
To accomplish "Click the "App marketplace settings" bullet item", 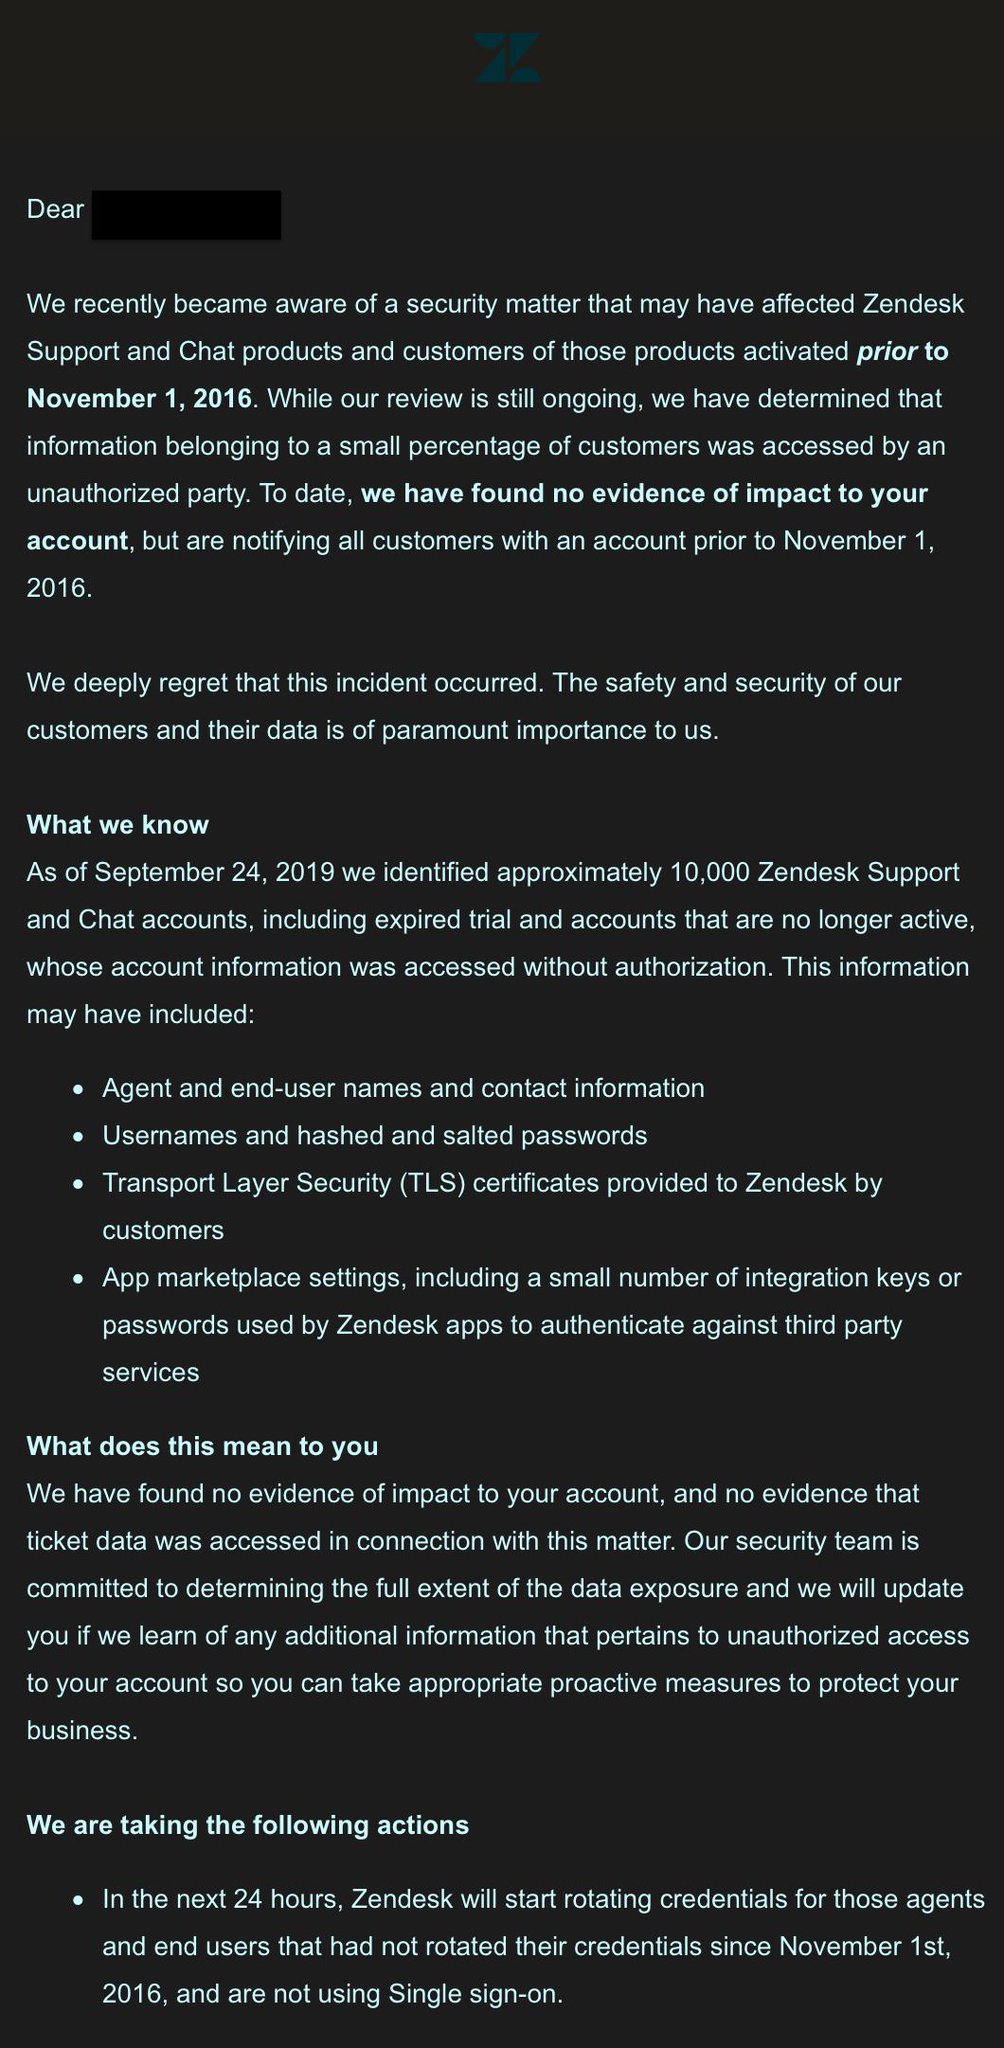I will click(x=531, y=1278).
